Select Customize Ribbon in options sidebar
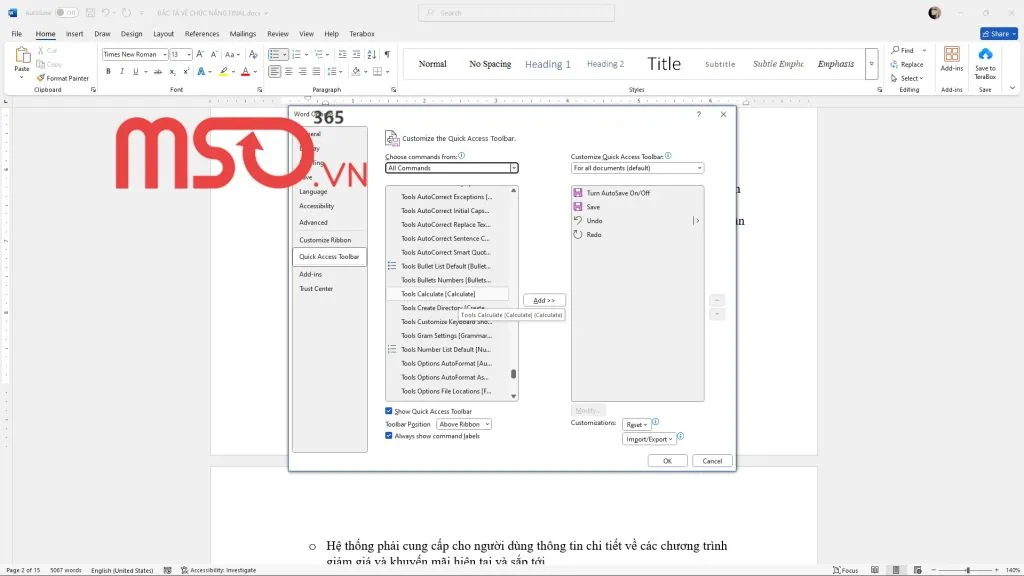Viewport: 1024px width, 576px height. click(x=325, y=240)
